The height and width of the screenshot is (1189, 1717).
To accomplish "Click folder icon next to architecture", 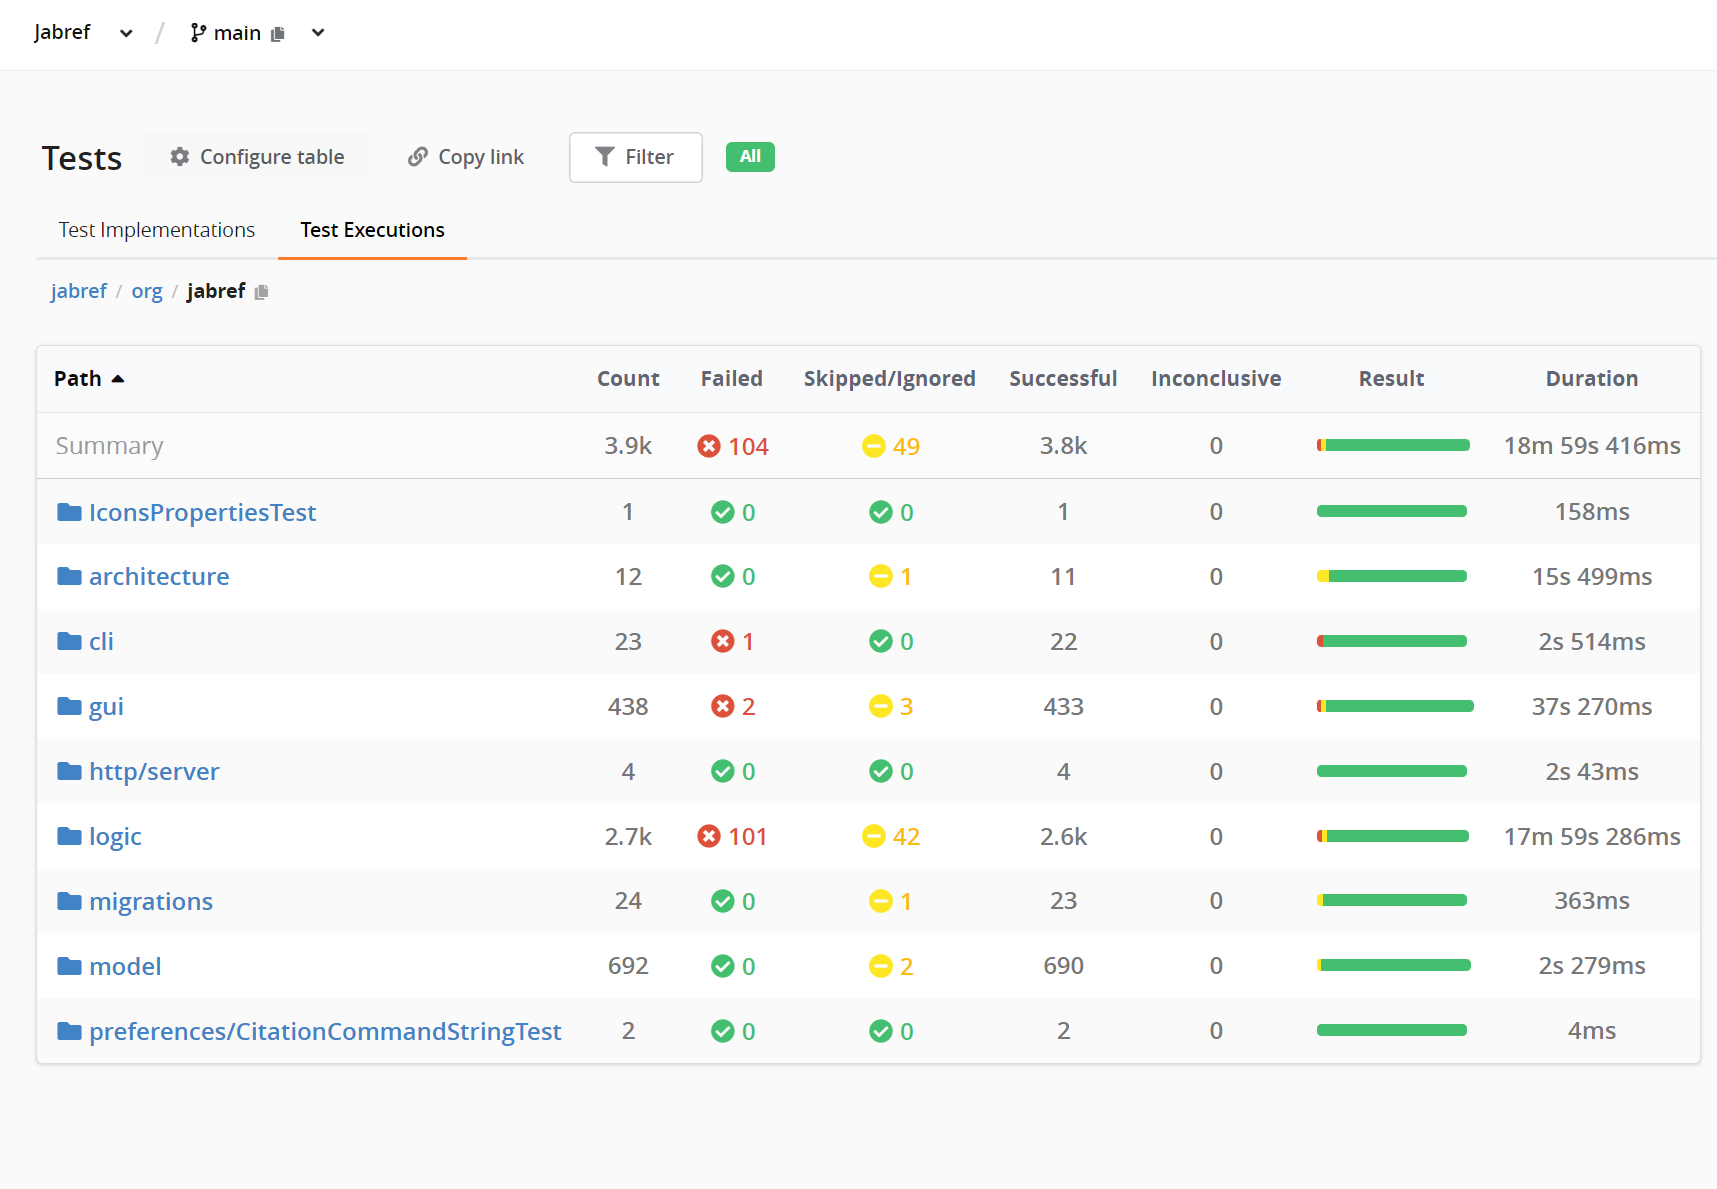I will coord(69,577).
